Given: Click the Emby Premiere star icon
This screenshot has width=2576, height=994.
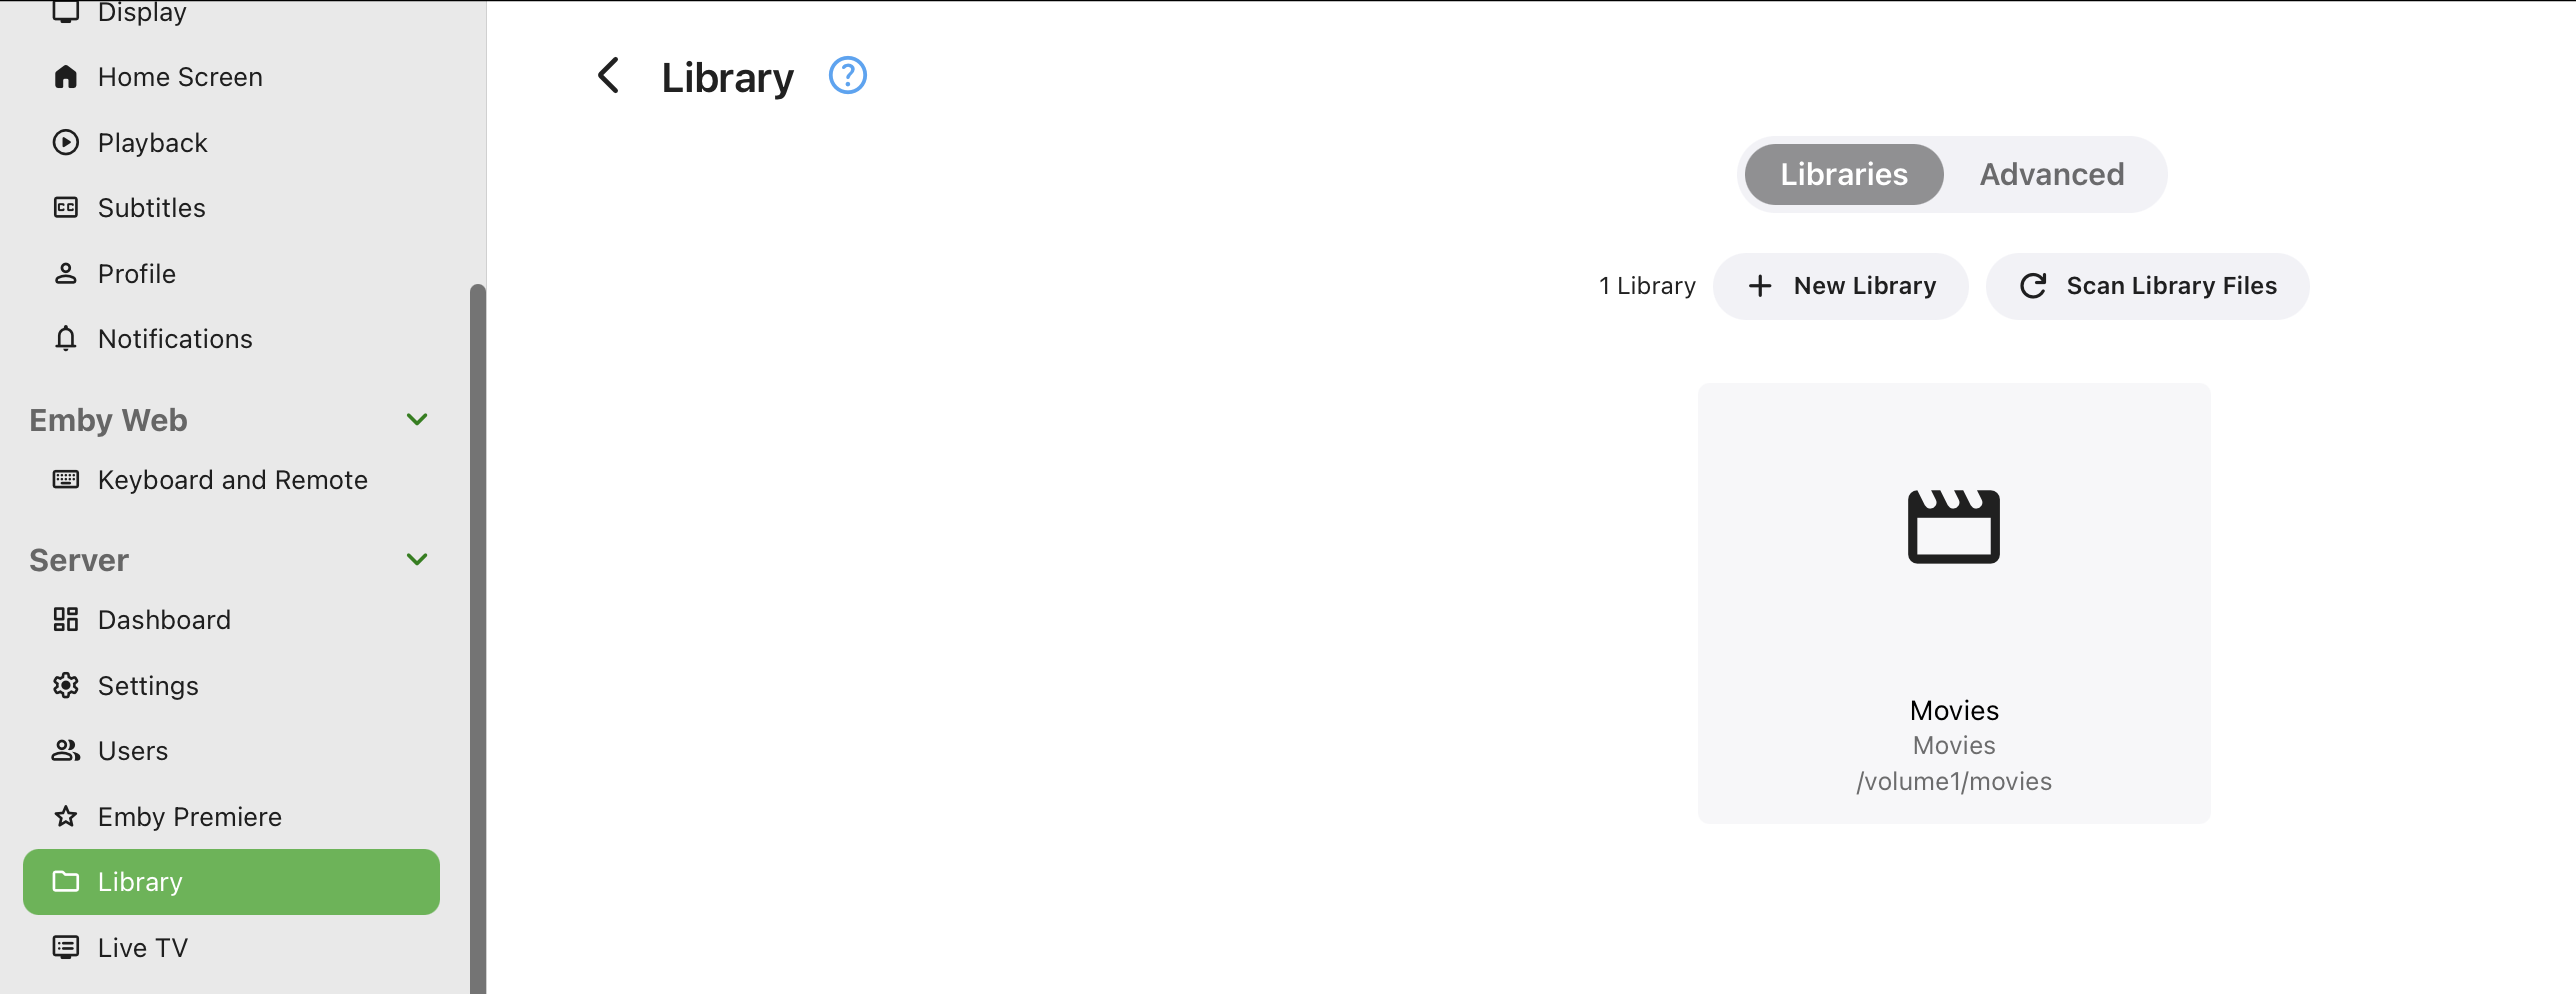Looking at the screenshot, I should [66, 817].
